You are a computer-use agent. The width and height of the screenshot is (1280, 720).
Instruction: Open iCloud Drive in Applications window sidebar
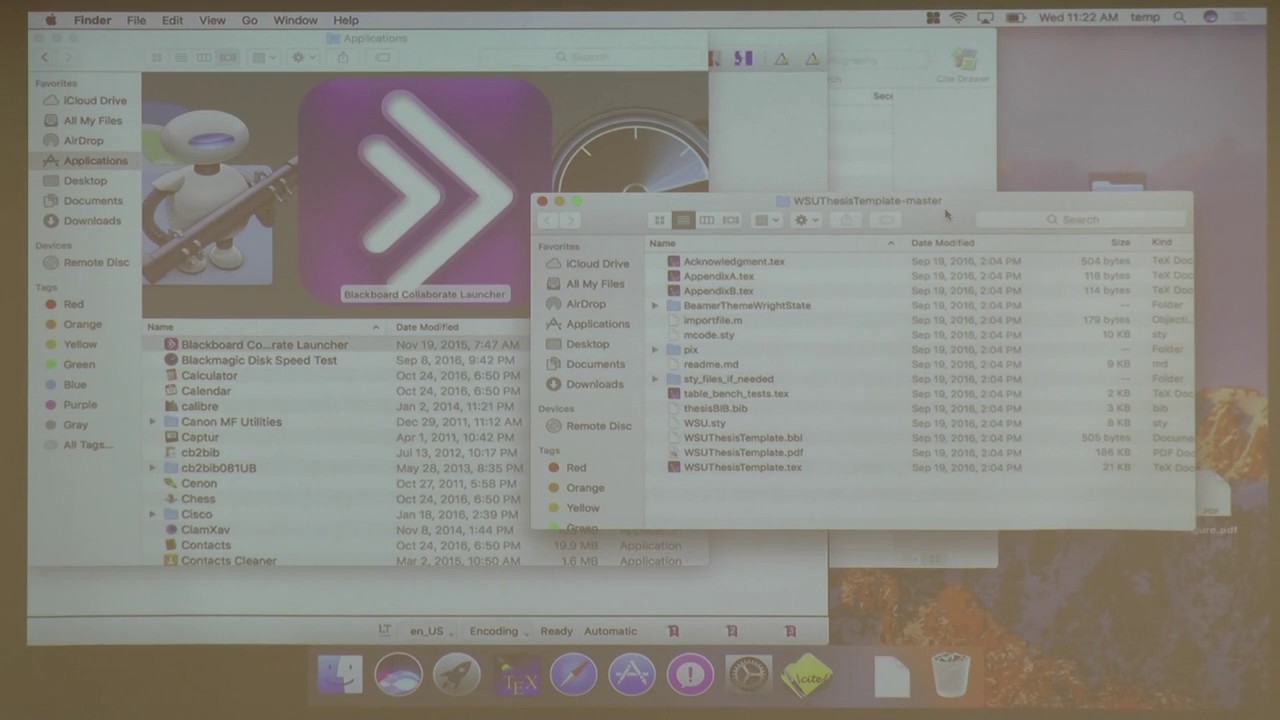94,101
